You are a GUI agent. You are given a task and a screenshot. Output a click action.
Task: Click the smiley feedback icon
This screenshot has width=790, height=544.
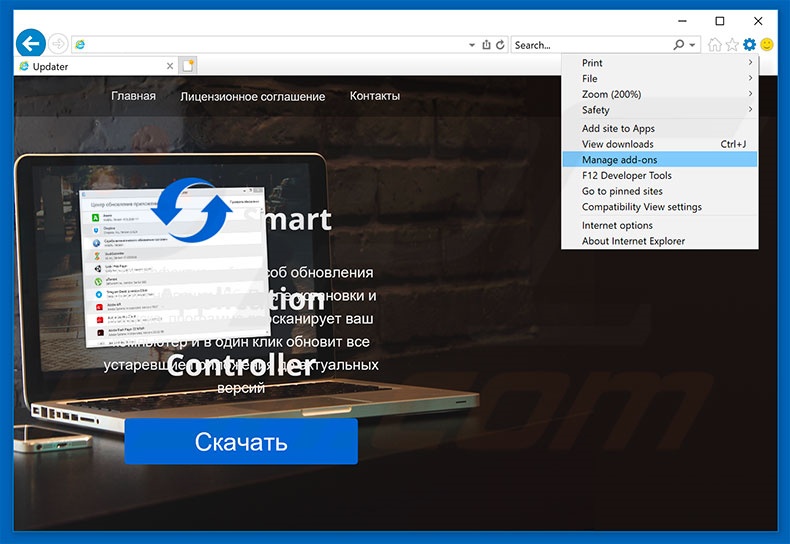[x=767, y=45]
